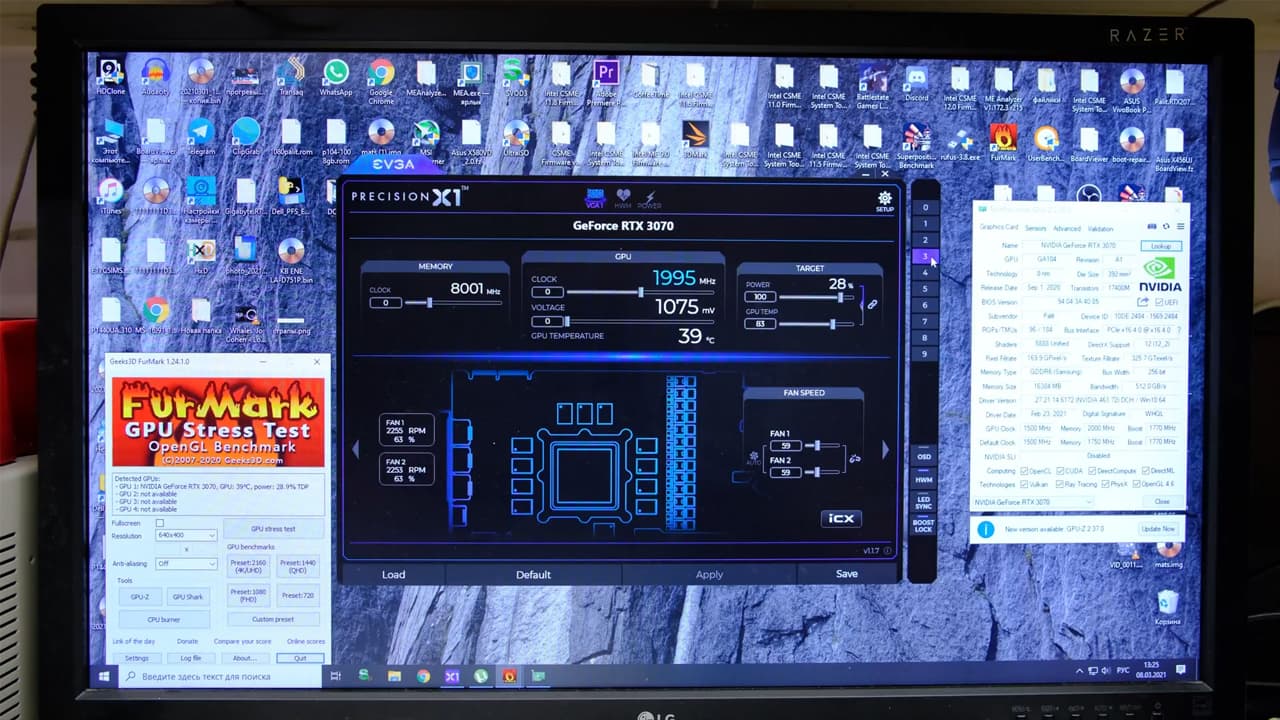Select the VGA1 icon in Precision X1

click(x=594, y=197)
